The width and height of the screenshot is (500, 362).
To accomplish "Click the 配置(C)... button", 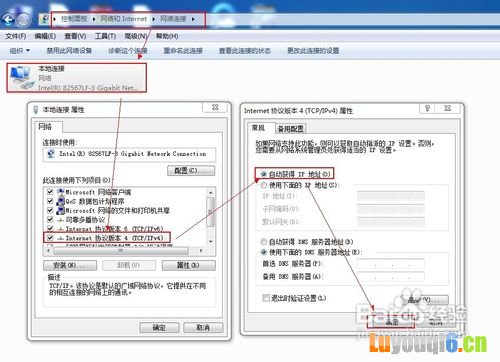I will [x=191, y=171].
